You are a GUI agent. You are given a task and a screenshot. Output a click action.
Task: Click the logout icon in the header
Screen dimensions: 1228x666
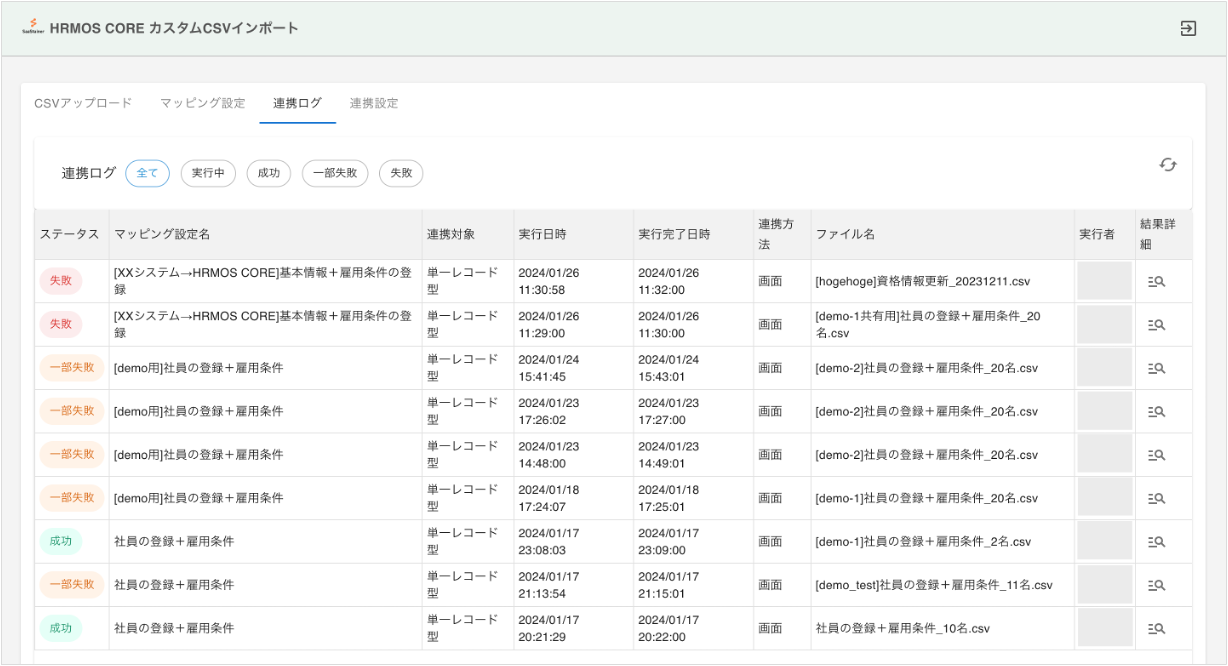(x=1188, y=28)
